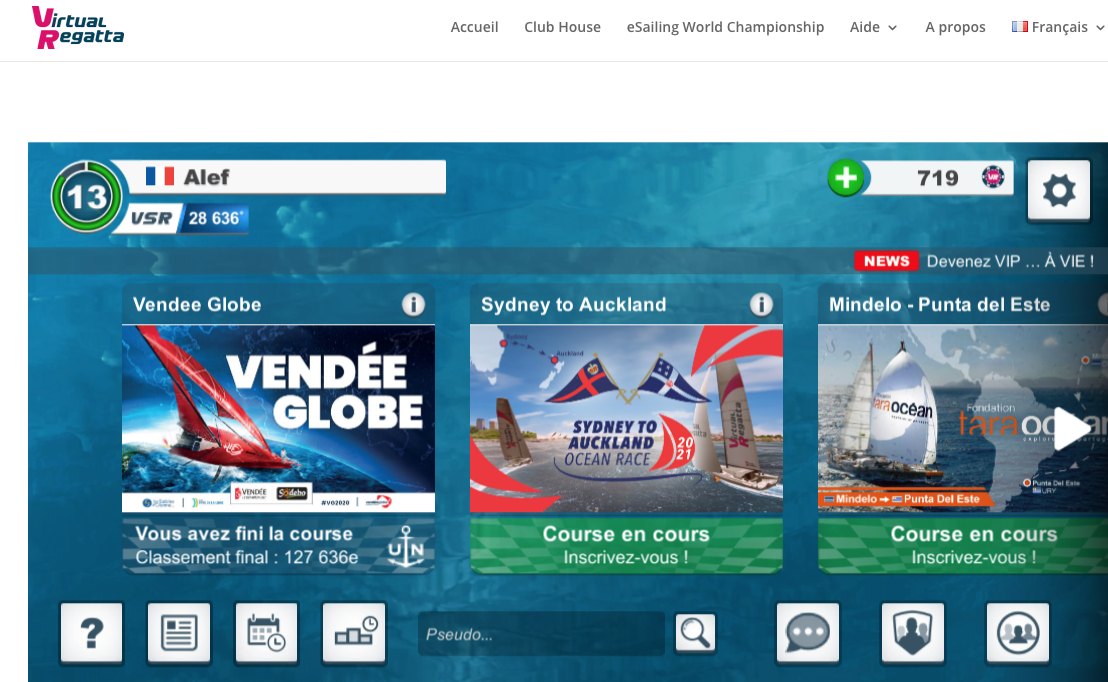Show info for Vendee Globe race
Viewport: 1108px width, 682px height.
tap(413, 304)
